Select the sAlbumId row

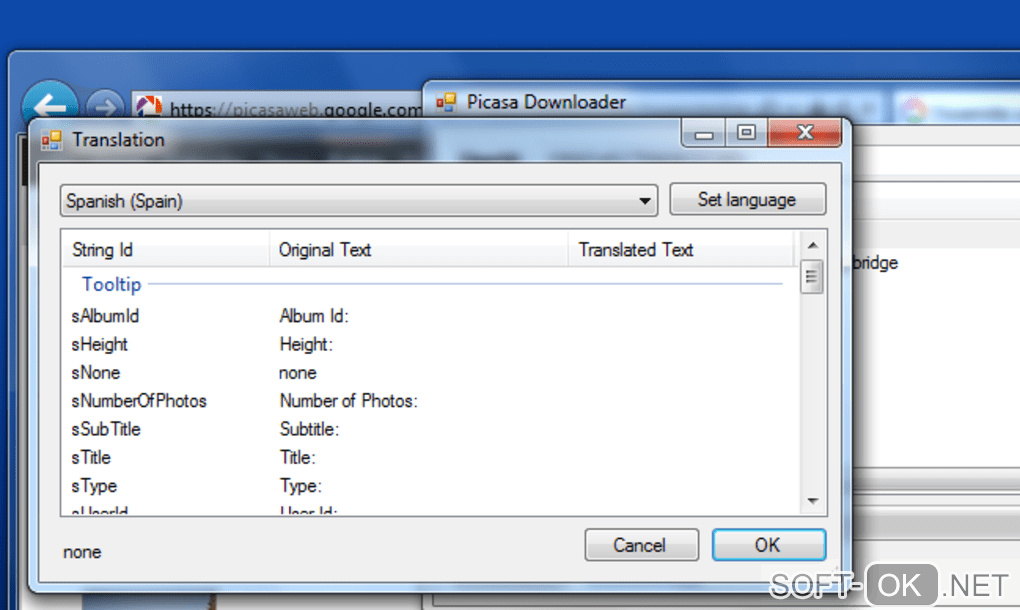tap(429, 316)
